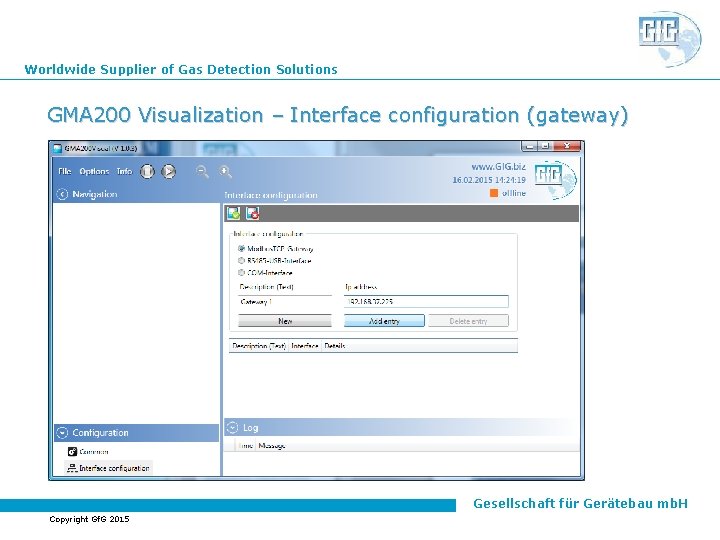The image size is (720, 540).
Task: Click the zoom in magnifier icon
Action: coord(225,172)
